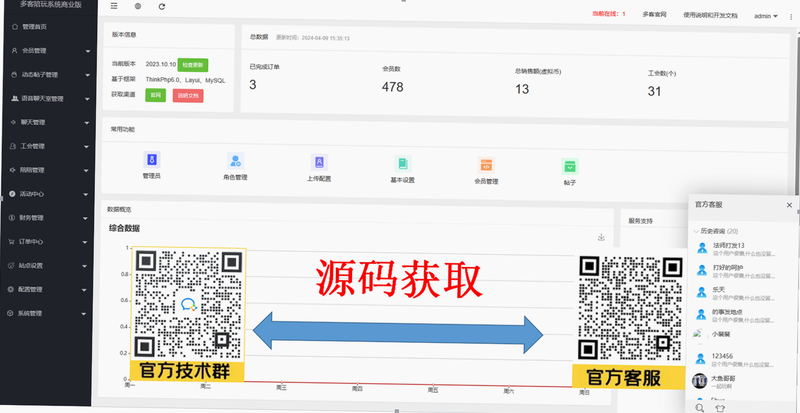Click the avatar of 123456 in chat list

(x=701, y=358)
